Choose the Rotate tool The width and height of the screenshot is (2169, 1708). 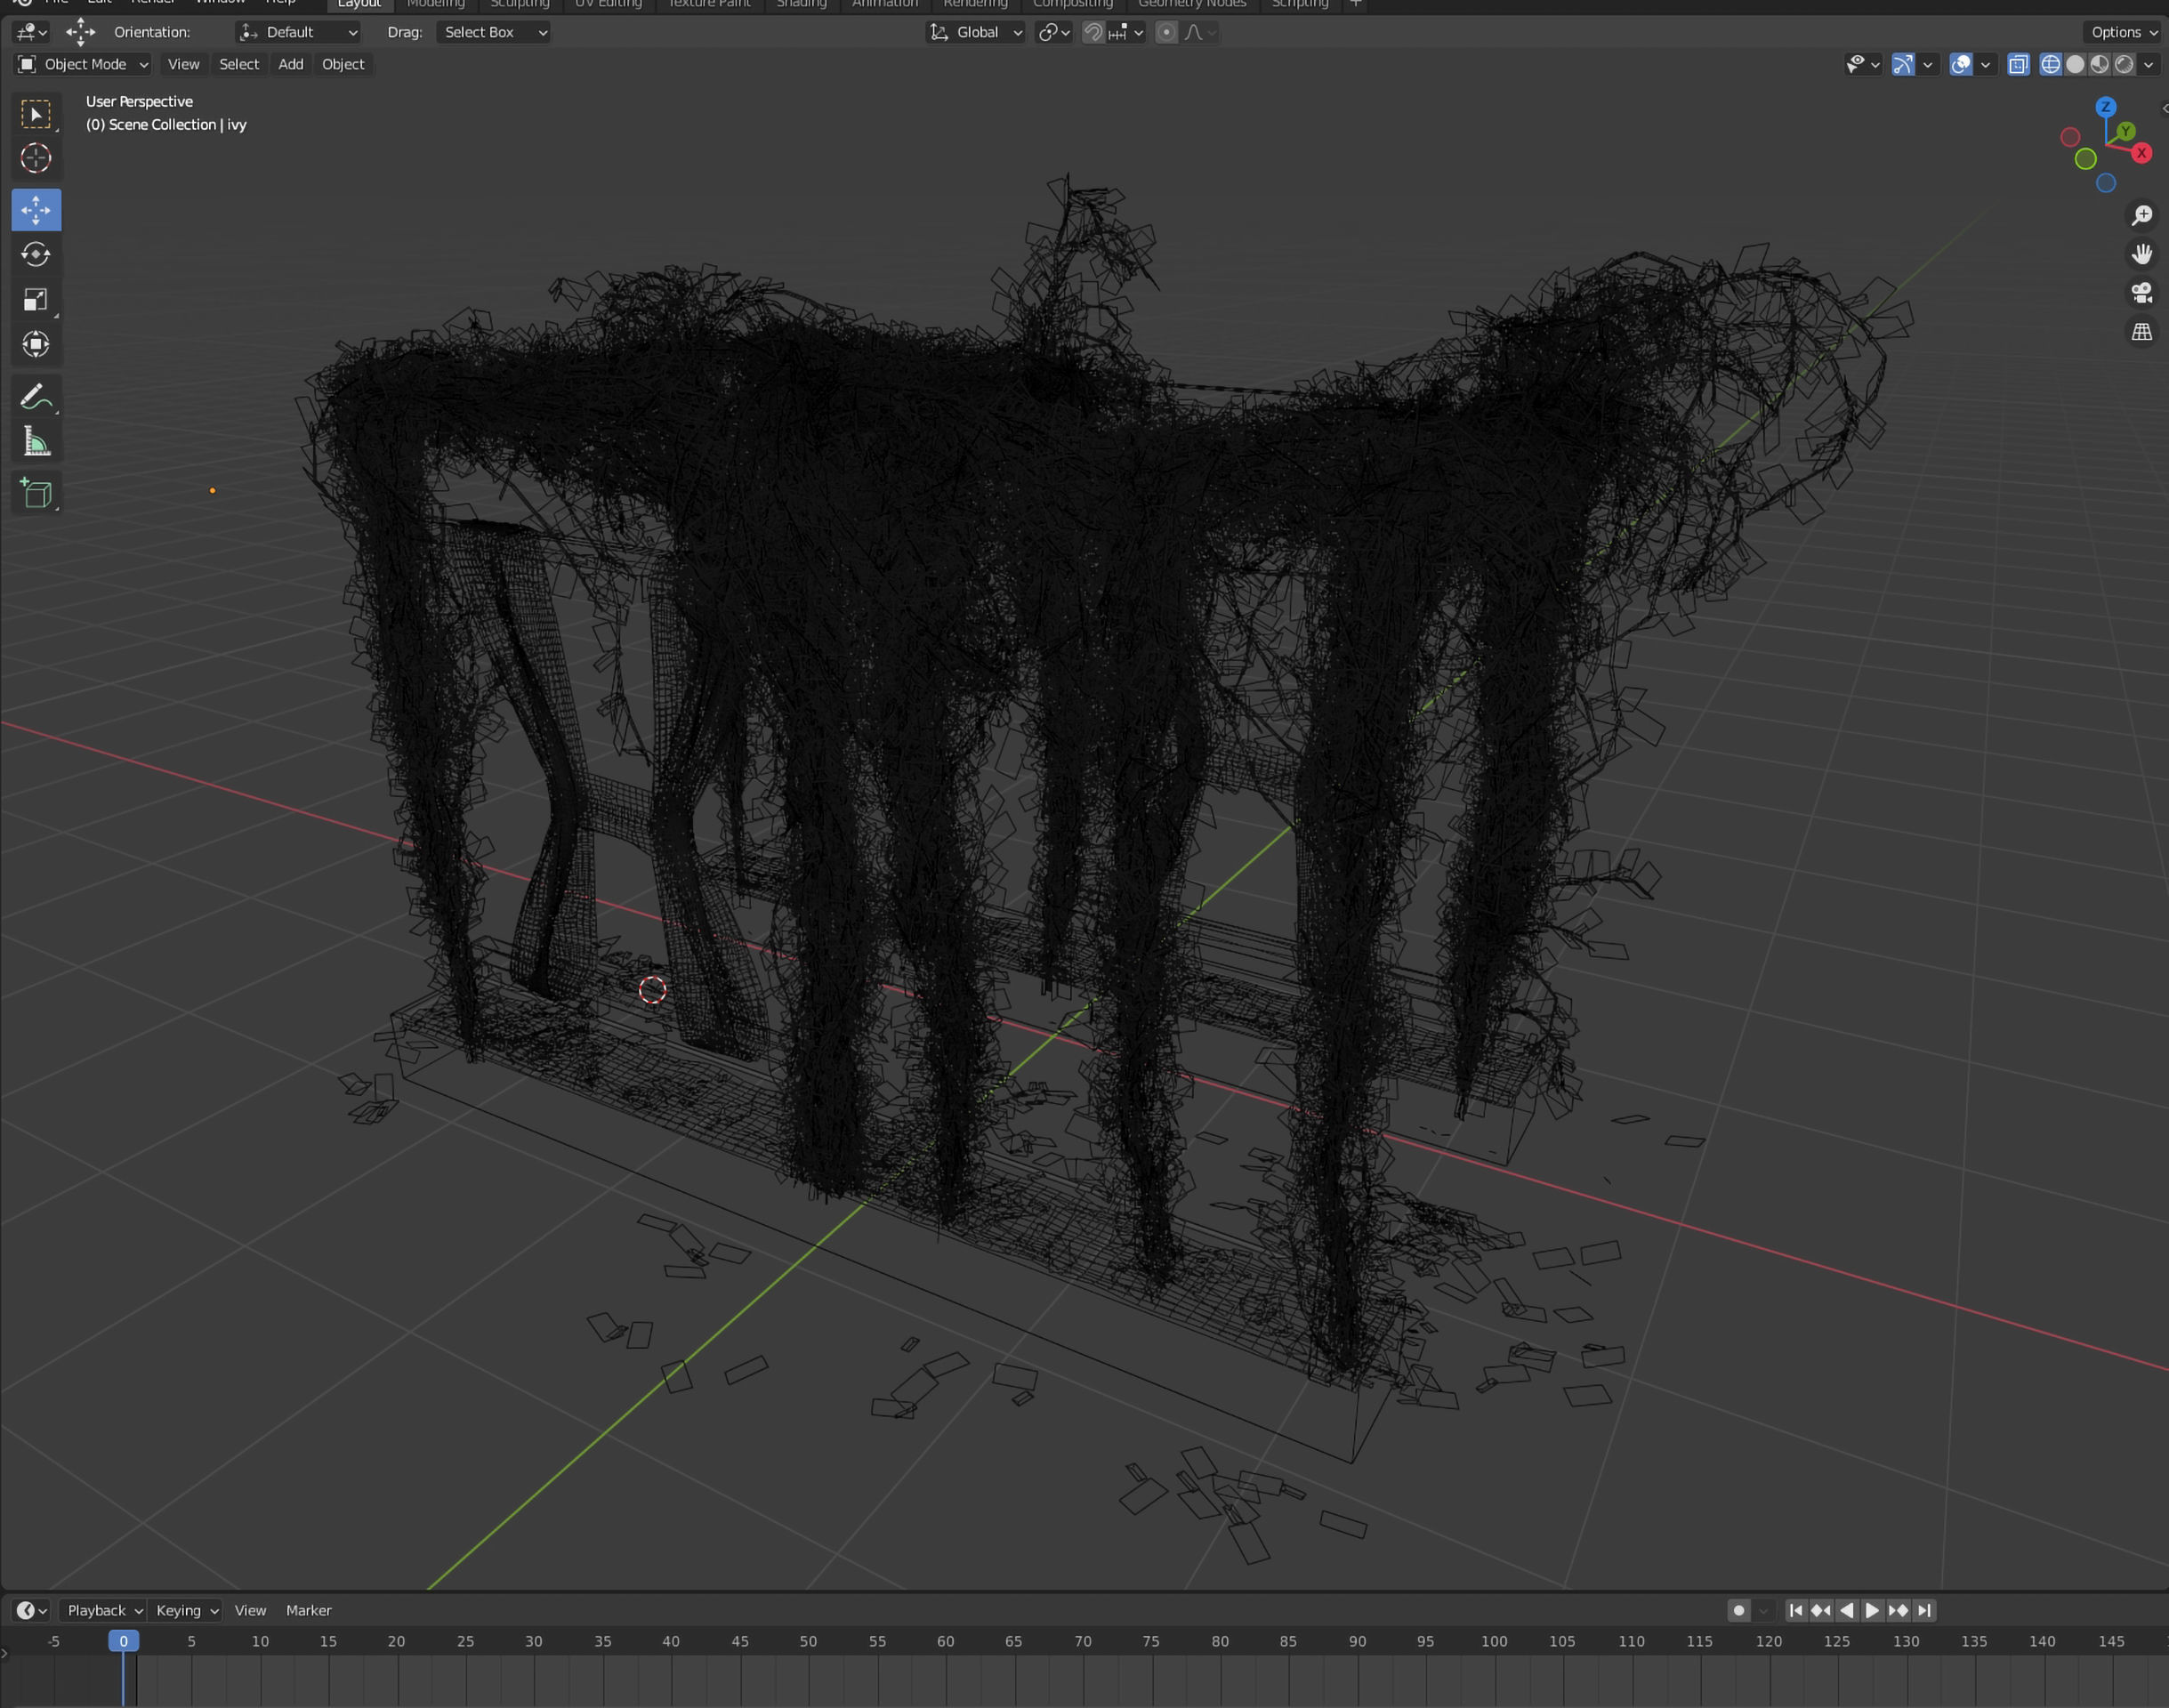[x=36, y=255]
